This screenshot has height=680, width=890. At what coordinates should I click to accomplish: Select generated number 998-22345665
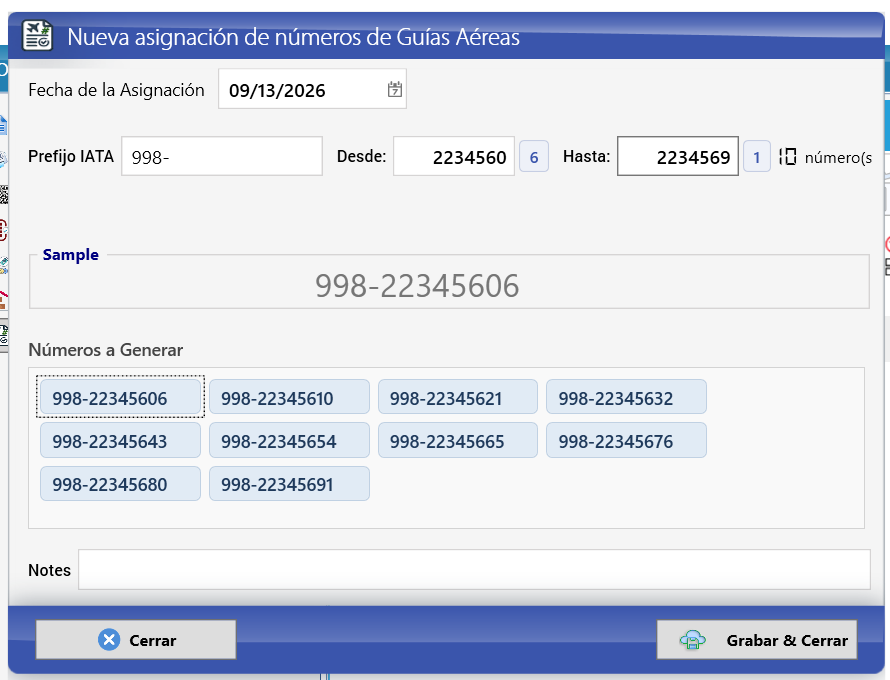pos(458,440)
